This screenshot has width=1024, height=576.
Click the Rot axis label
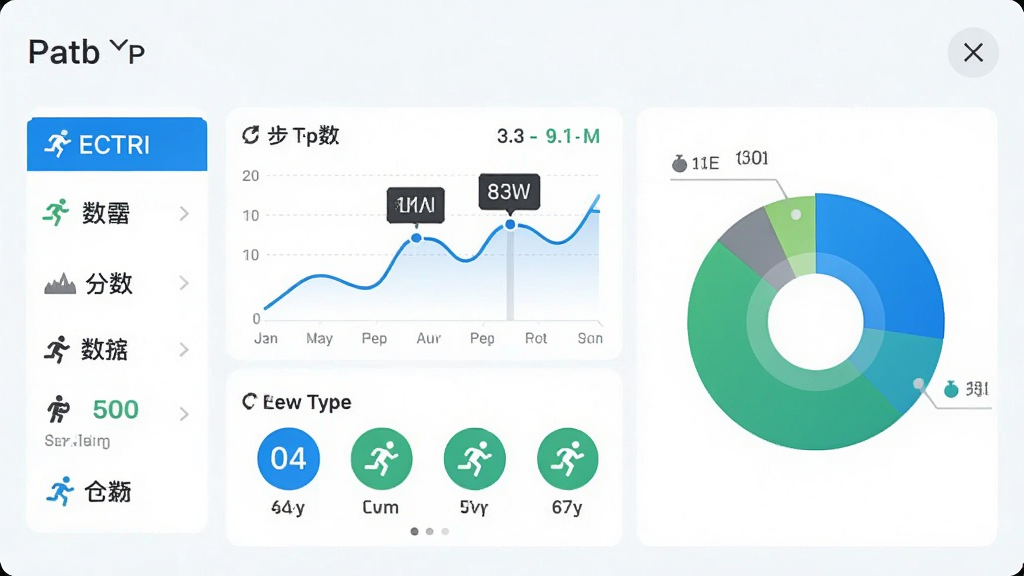536,338
